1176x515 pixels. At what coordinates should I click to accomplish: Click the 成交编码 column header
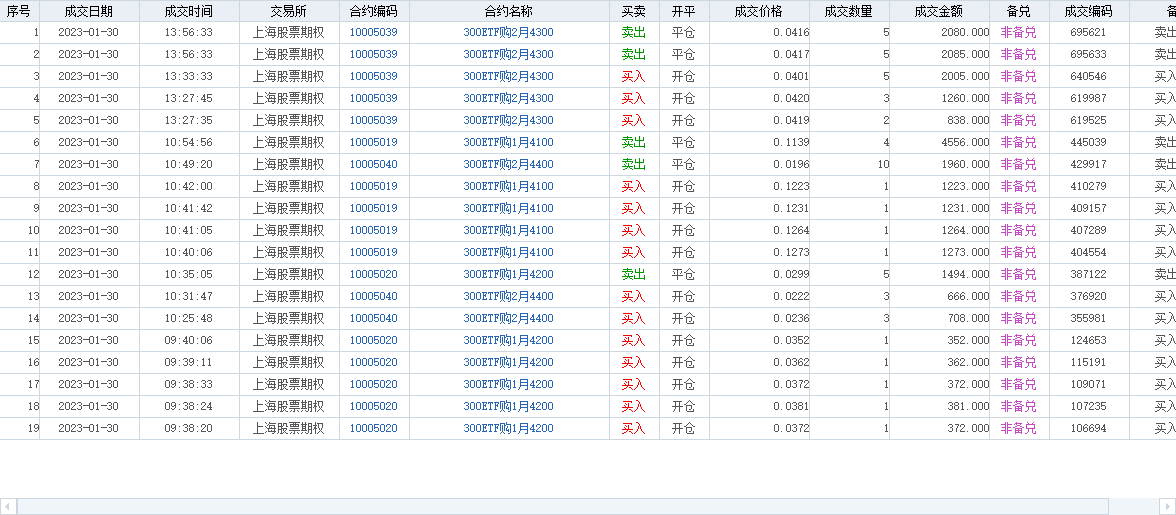1088,11
